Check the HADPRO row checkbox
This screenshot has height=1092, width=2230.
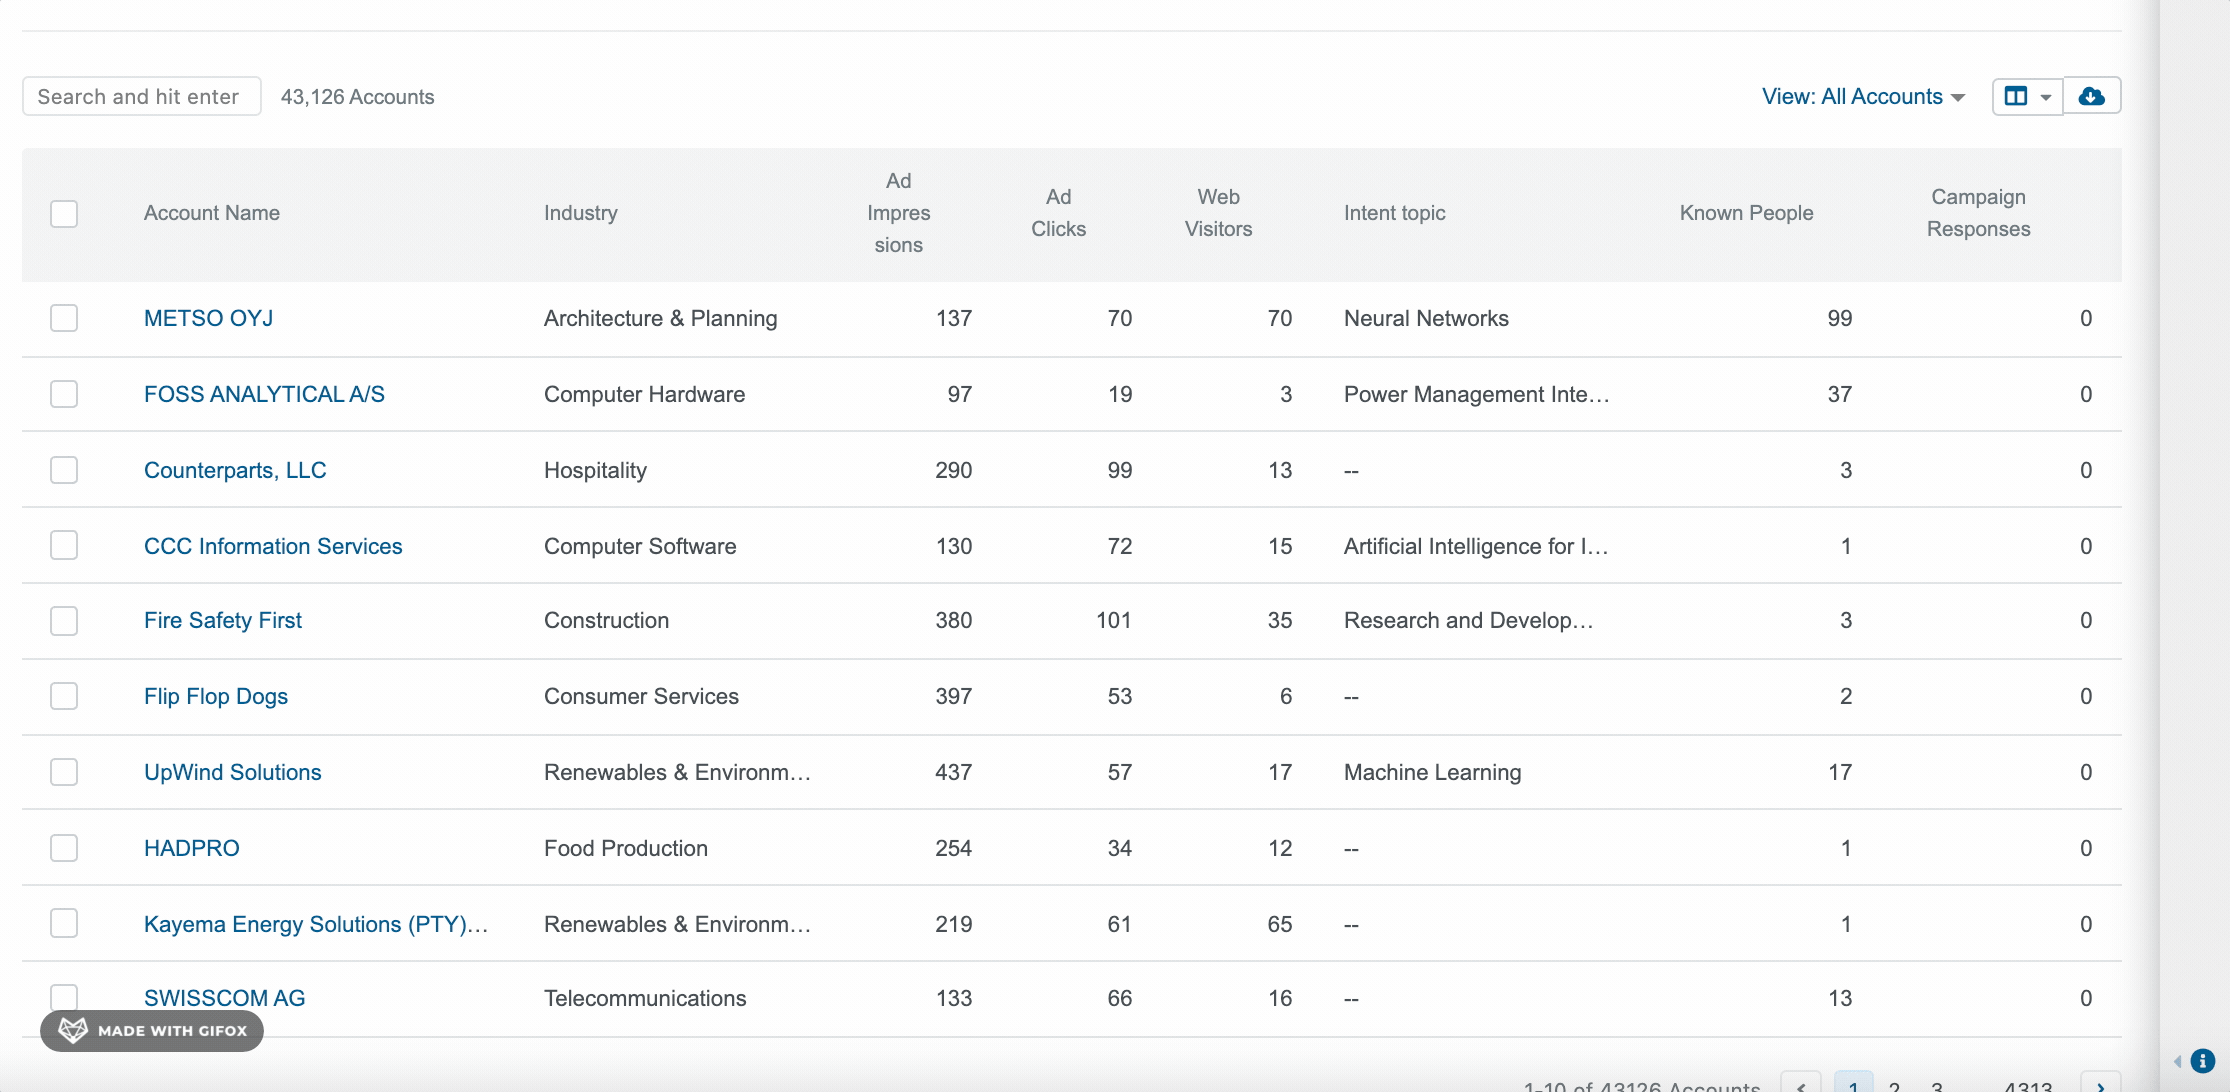(x=64, y=848)
